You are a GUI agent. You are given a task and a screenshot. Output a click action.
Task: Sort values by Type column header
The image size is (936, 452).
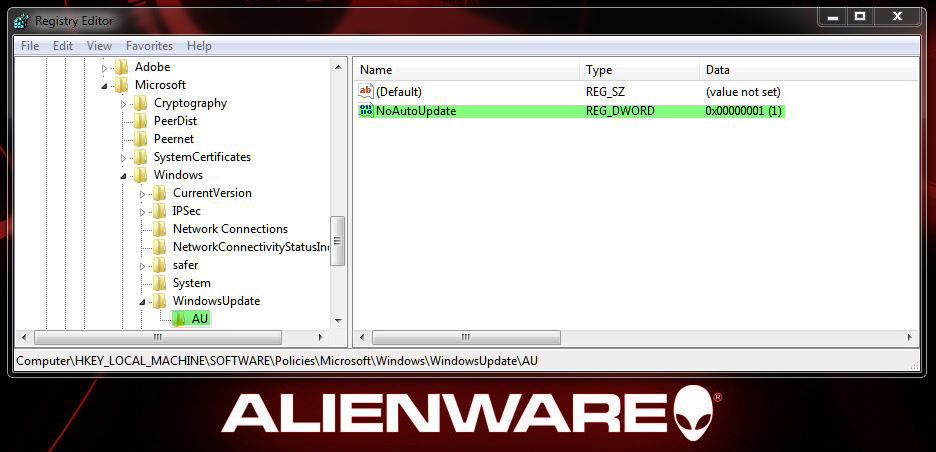click(x=639, y=70)
